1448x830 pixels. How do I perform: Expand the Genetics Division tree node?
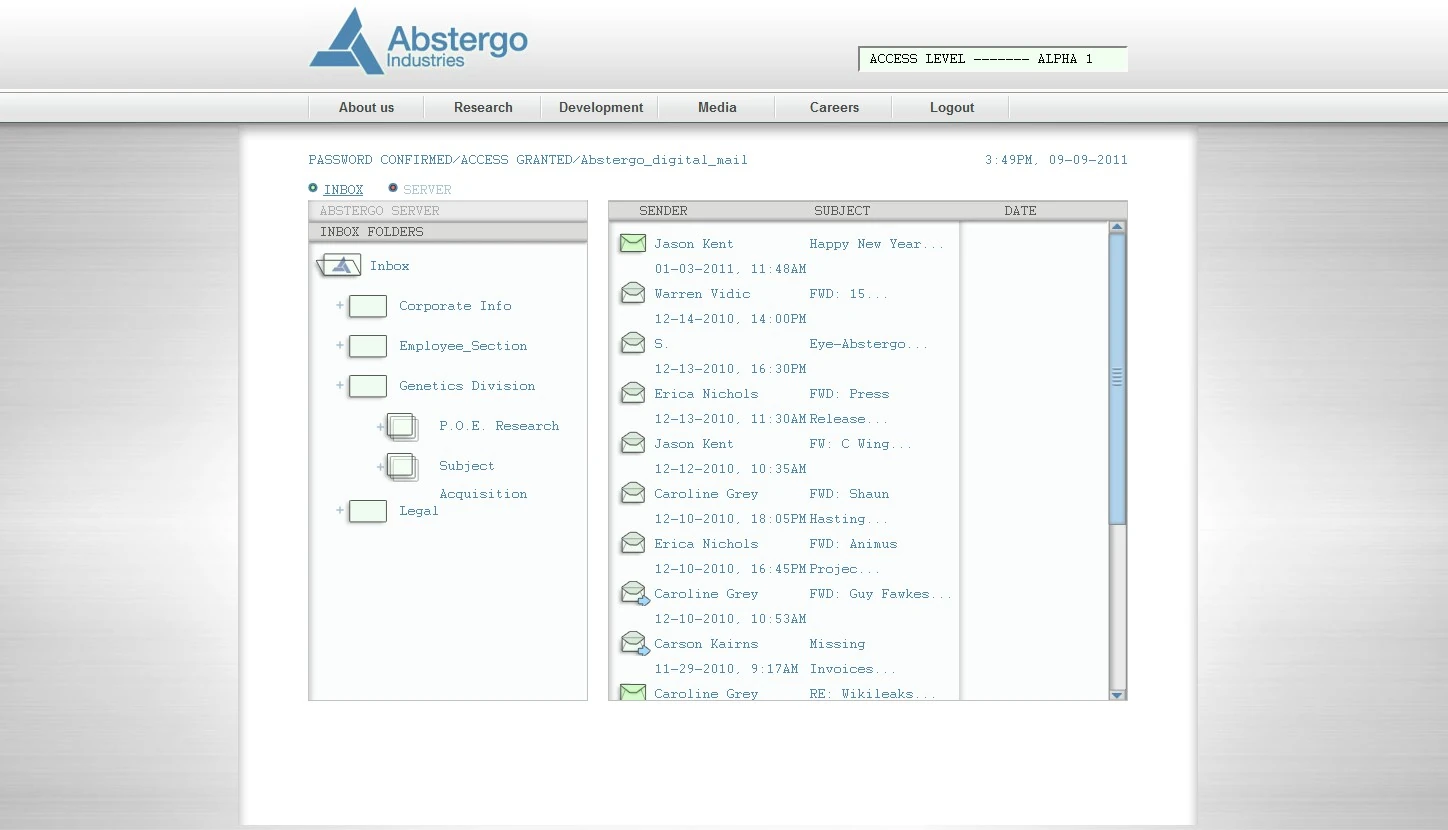click(340, 385)
